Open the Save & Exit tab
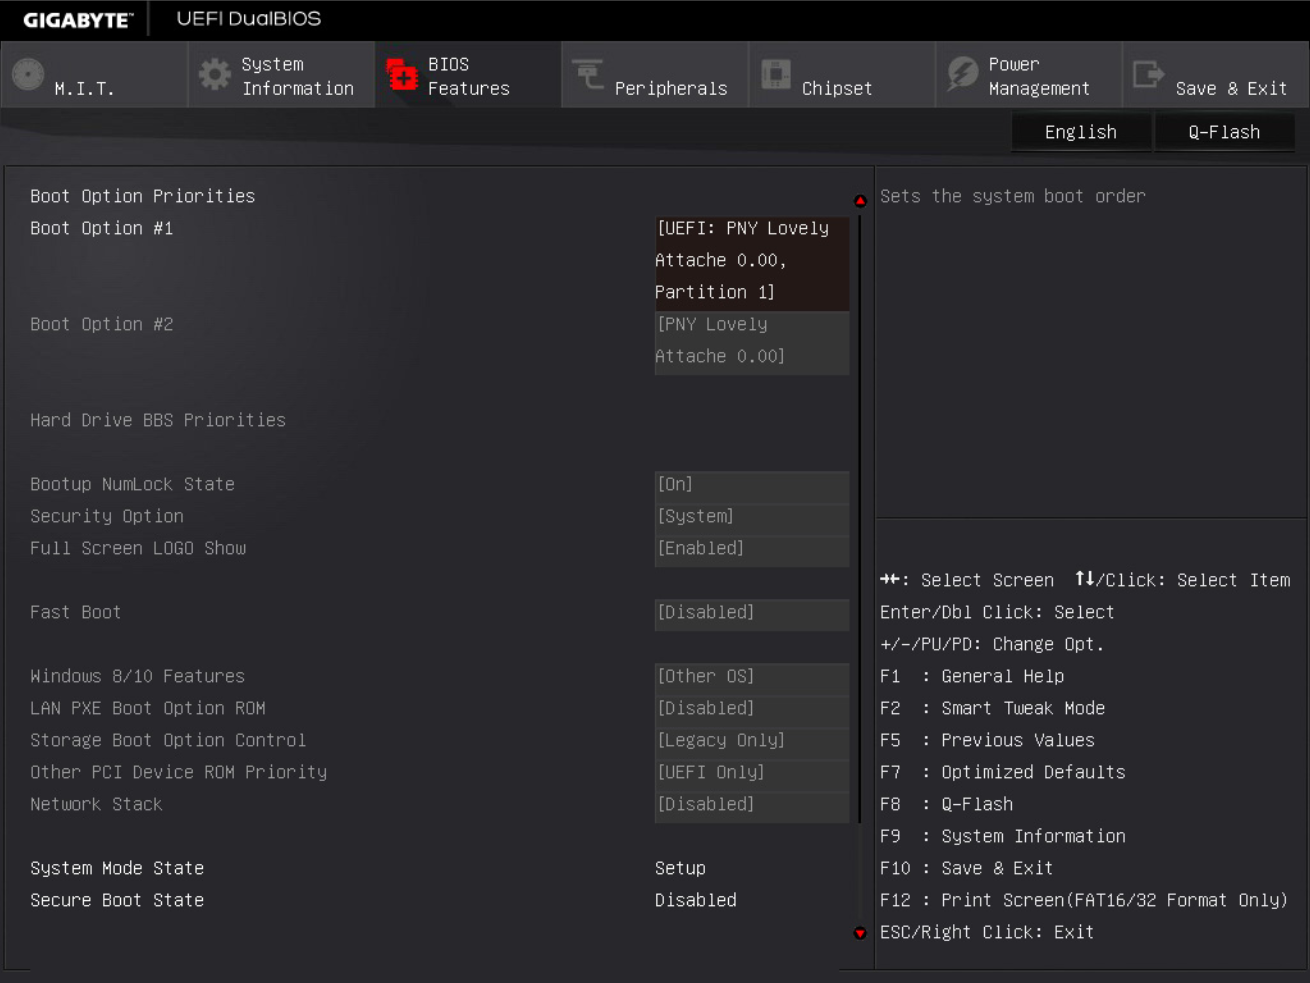The height and width of the screenshot is (983, 1310). pyautogui.click(x=1216, y=75)
